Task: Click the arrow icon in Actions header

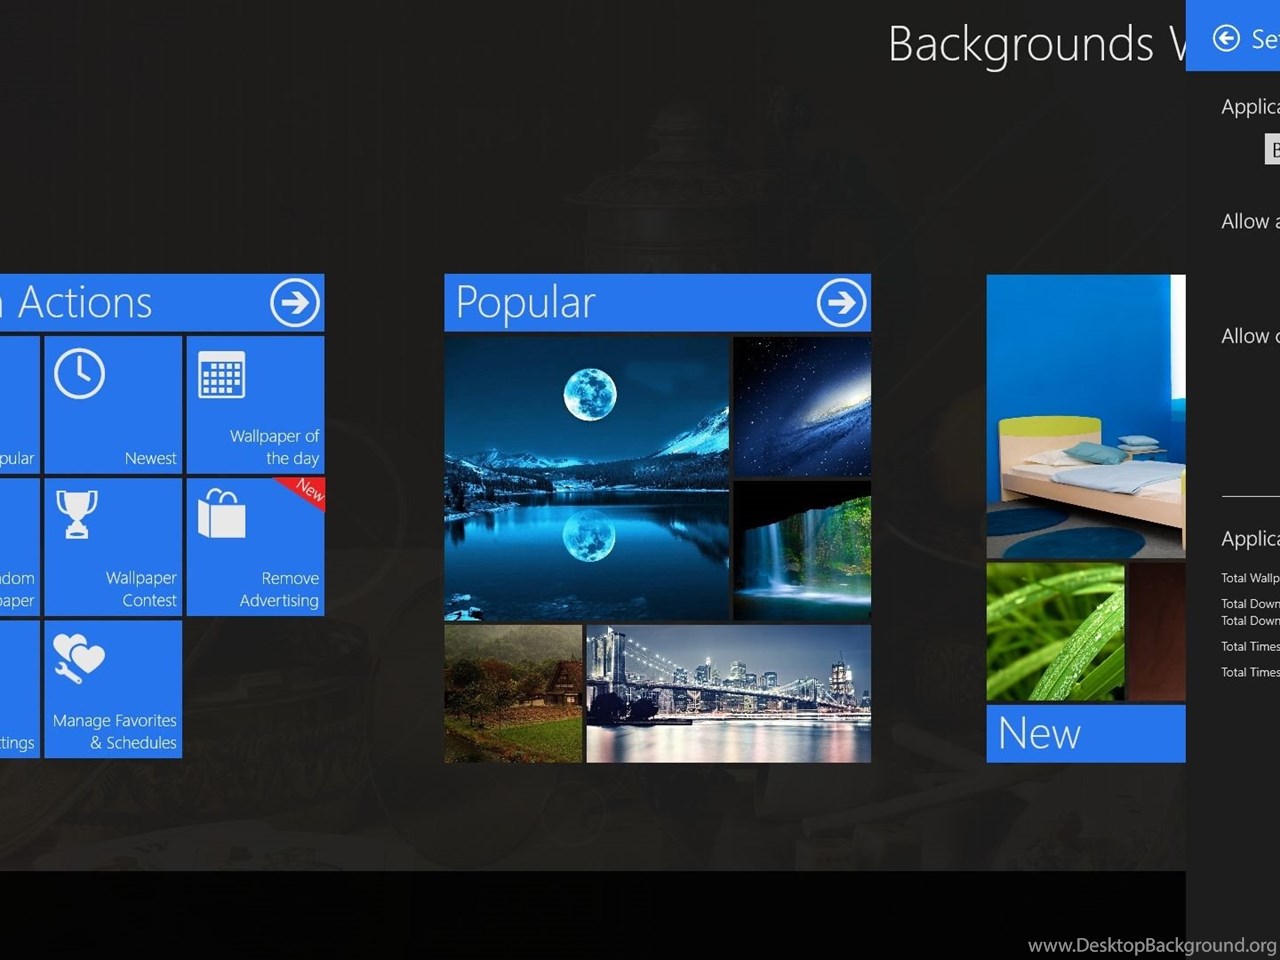Action: tap(294, 302)
